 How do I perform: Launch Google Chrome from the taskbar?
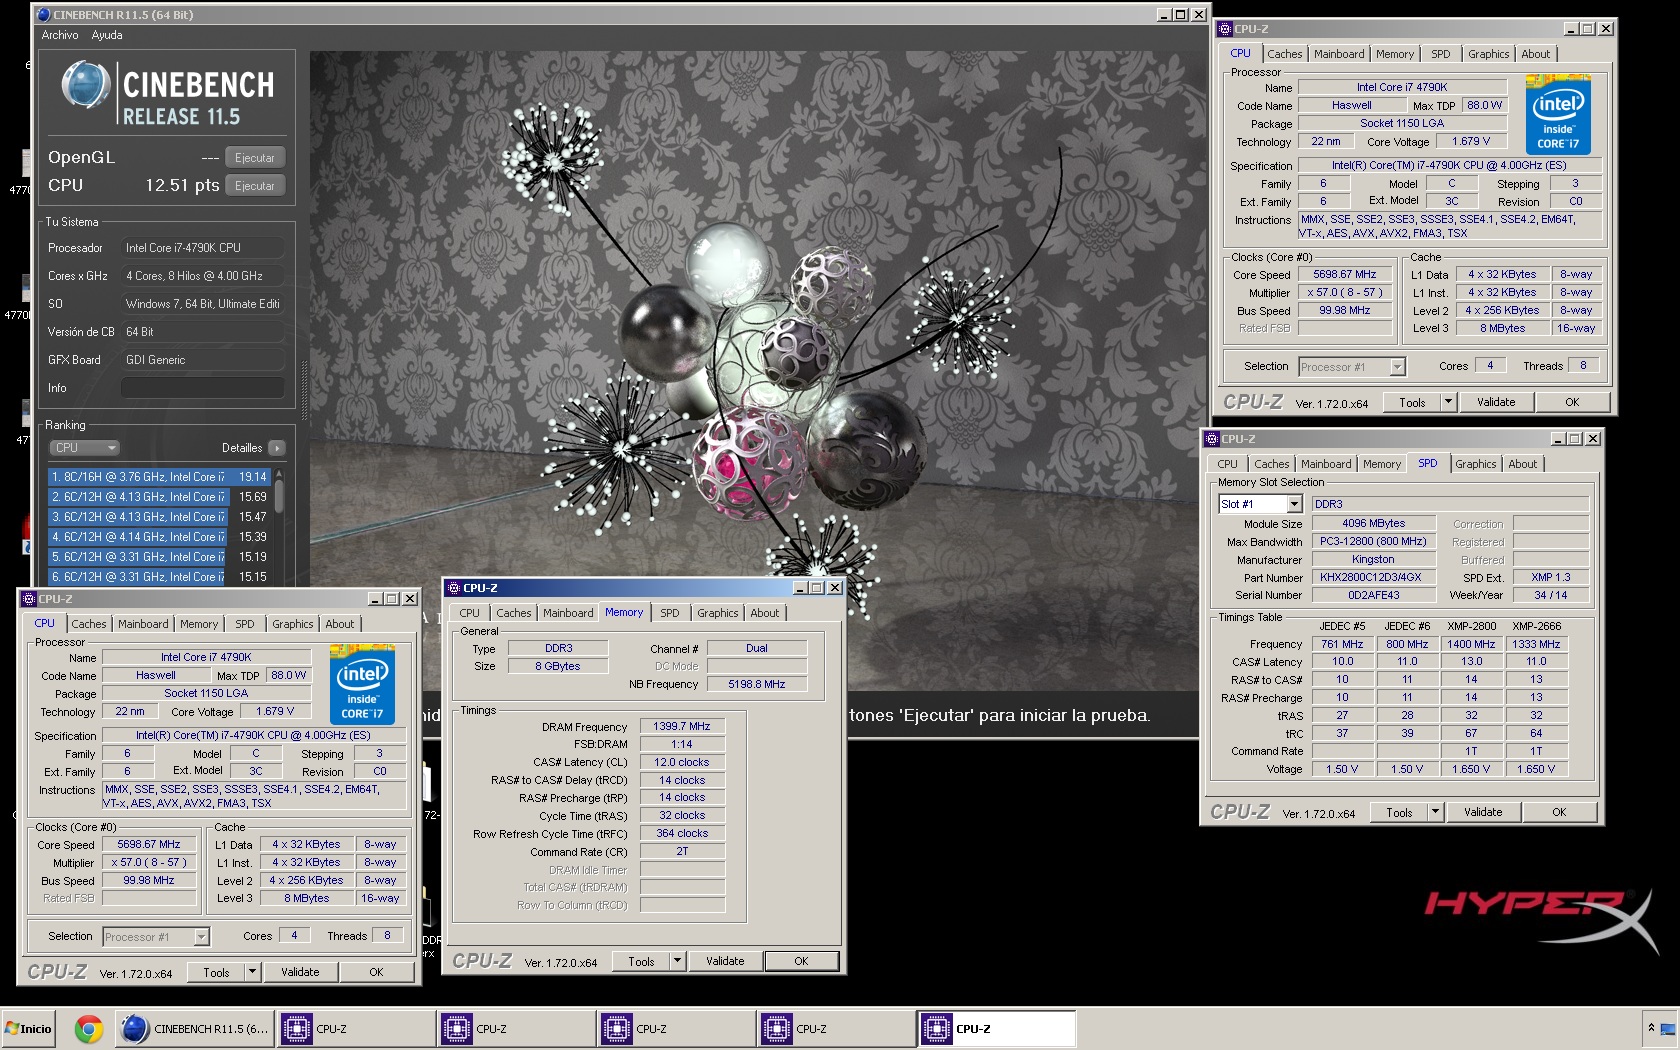click(89, 1028)
